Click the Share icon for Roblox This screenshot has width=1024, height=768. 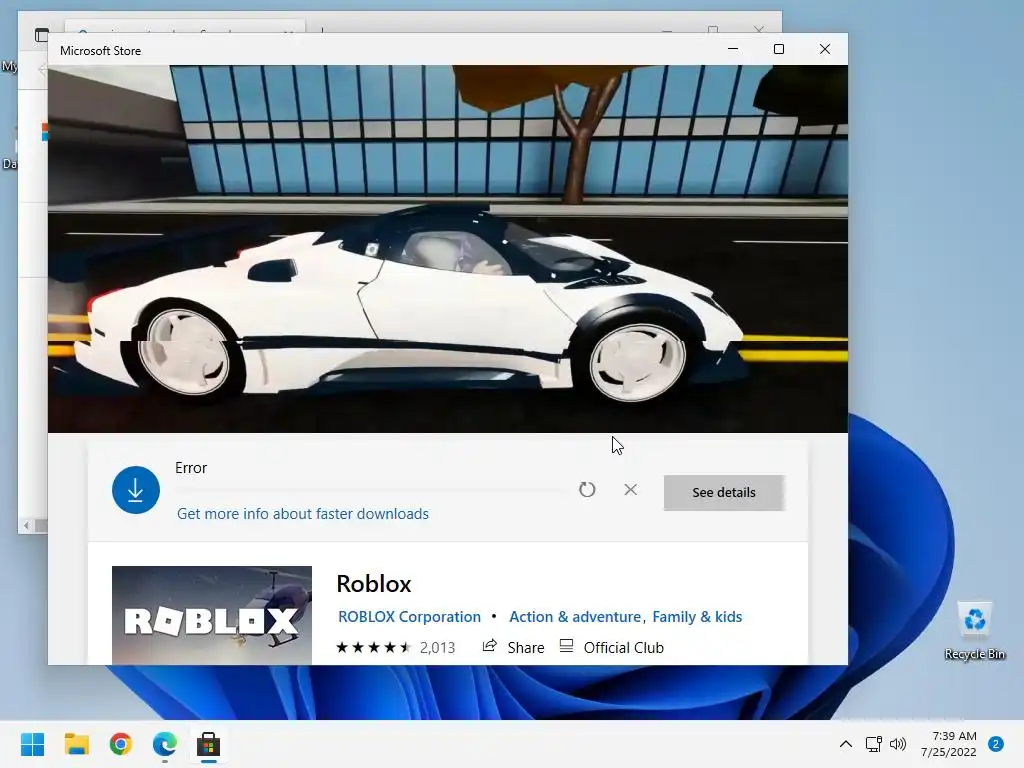489,647
